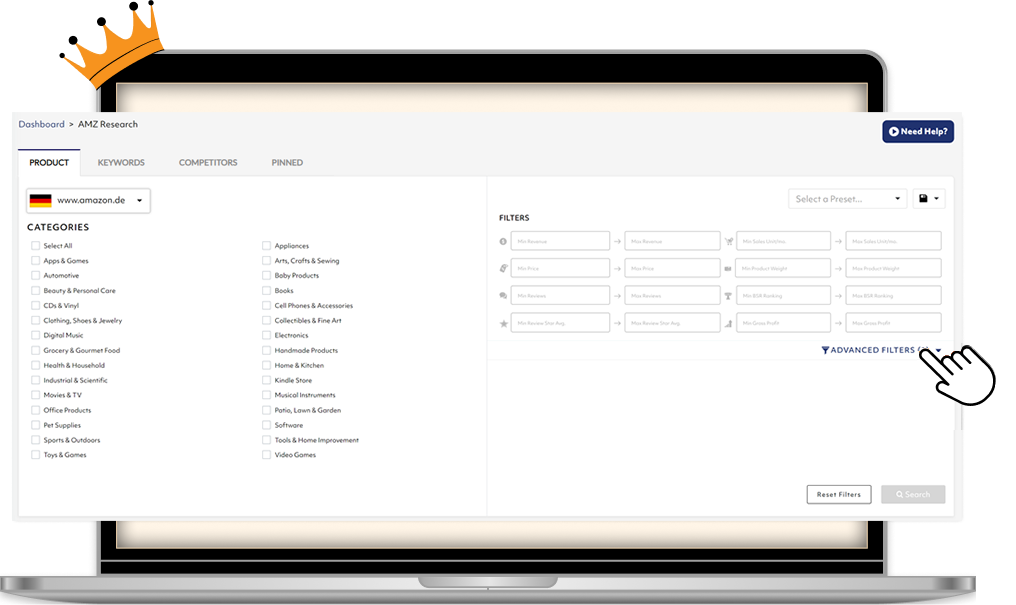Click the floppy disk save preset icon

924,199
